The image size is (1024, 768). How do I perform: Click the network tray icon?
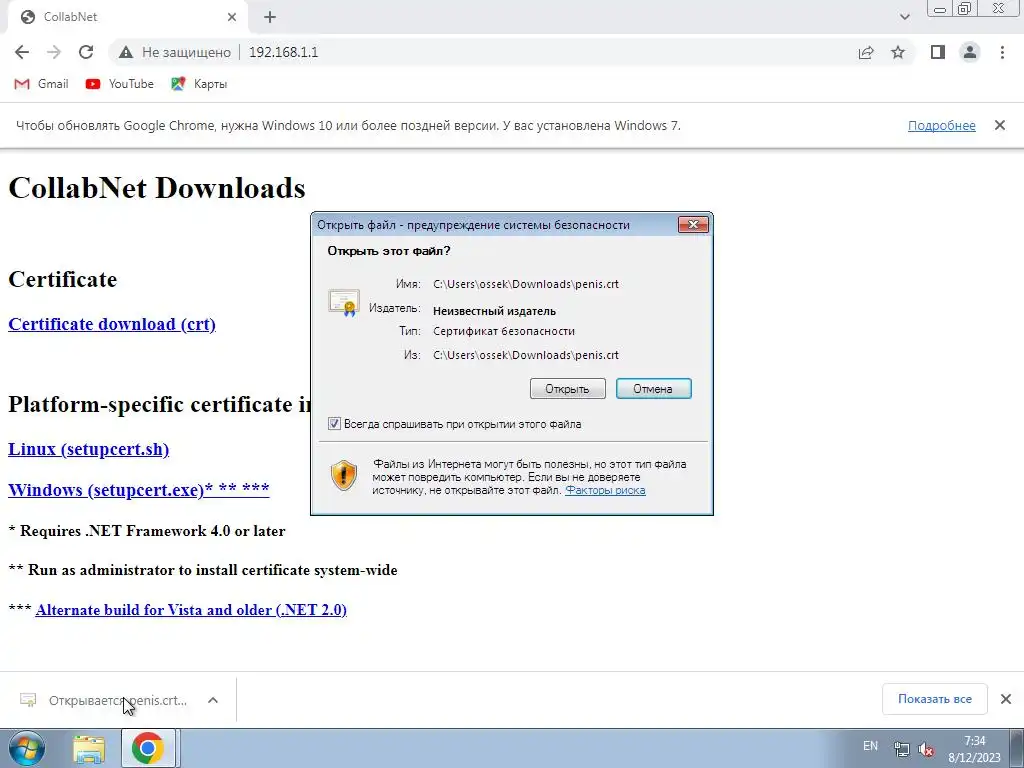[902, 749]
